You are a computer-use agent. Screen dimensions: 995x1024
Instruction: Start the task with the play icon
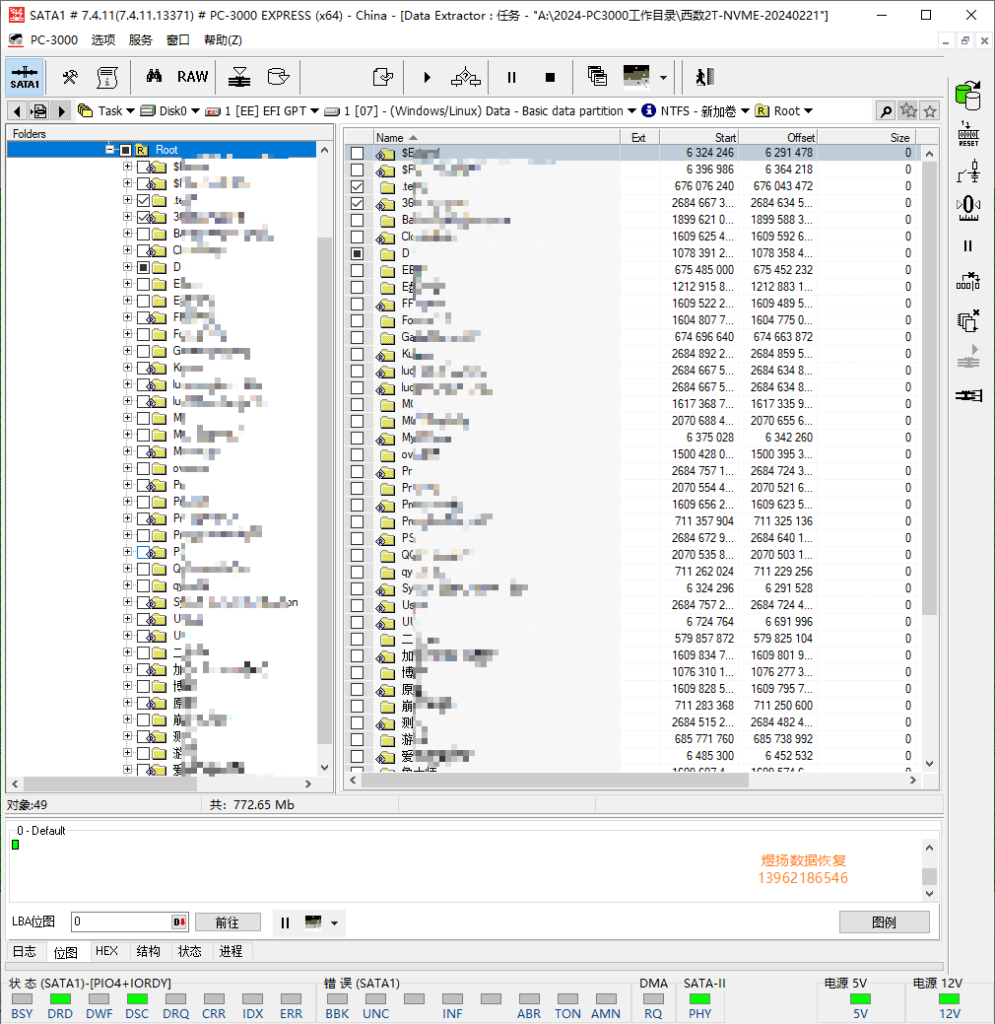click(427, 78)
